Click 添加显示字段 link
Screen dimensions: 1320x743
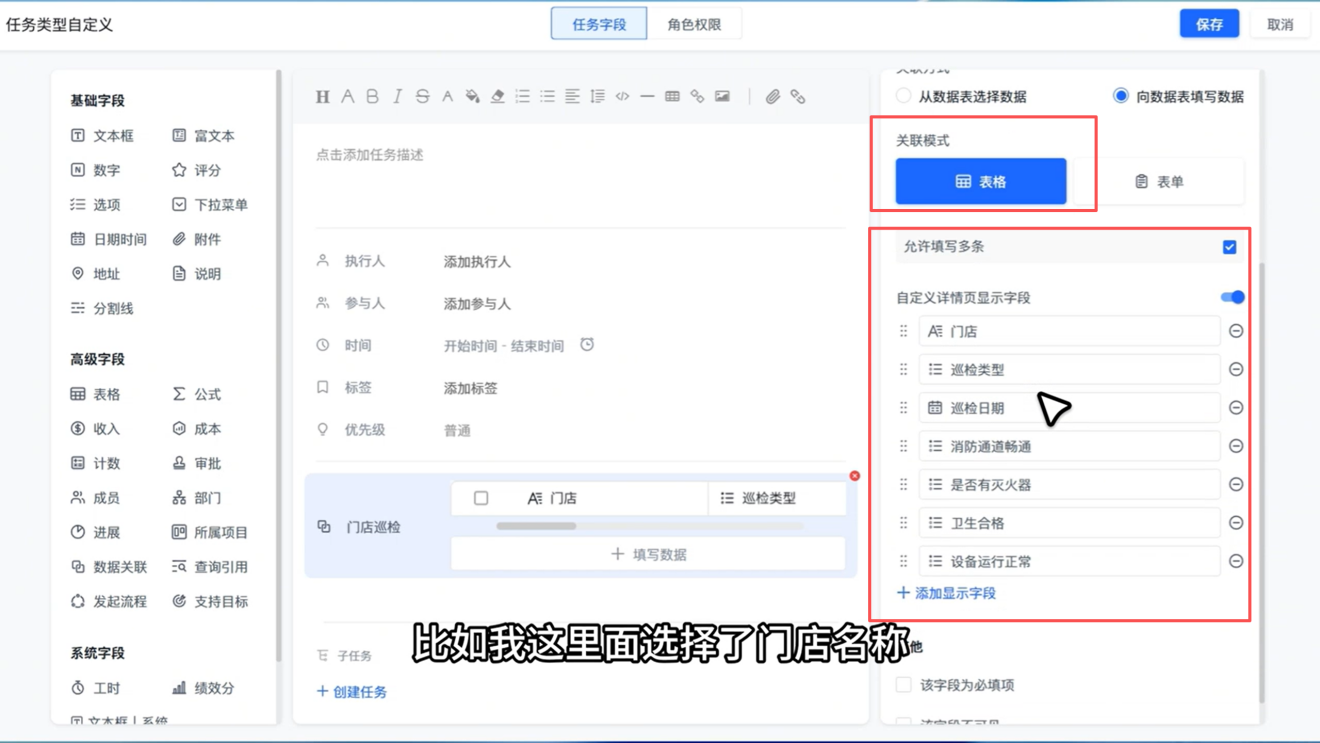(946, 593)
